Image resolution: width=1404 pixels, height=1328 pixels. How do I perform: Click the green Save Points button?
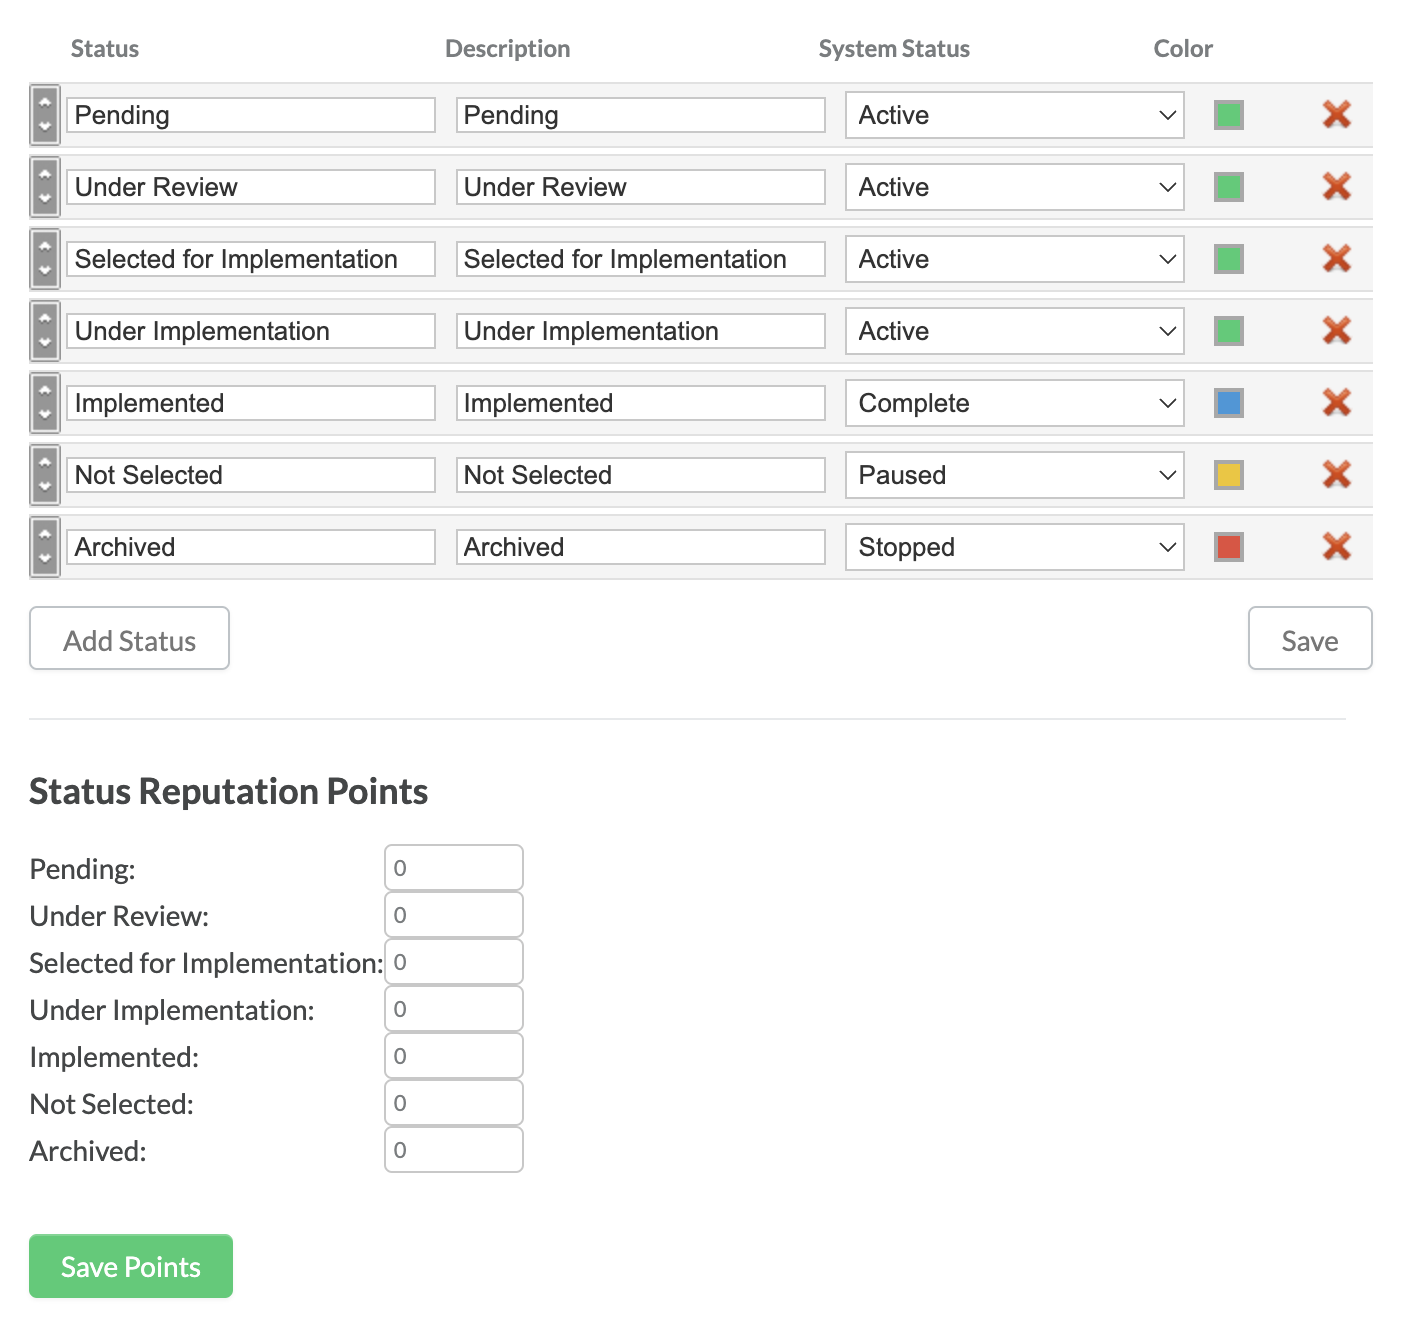[131, 1266]
